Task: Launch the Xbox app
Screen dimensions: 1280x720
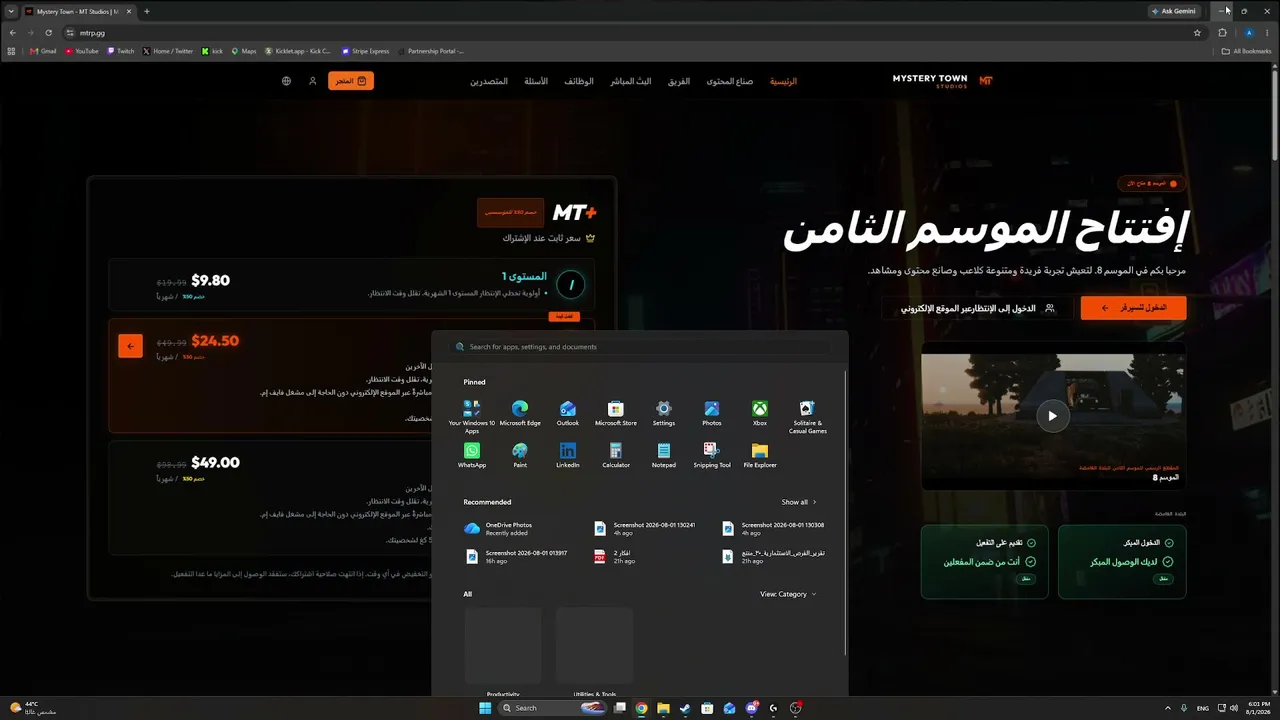Action: click(x=760, y=414)
